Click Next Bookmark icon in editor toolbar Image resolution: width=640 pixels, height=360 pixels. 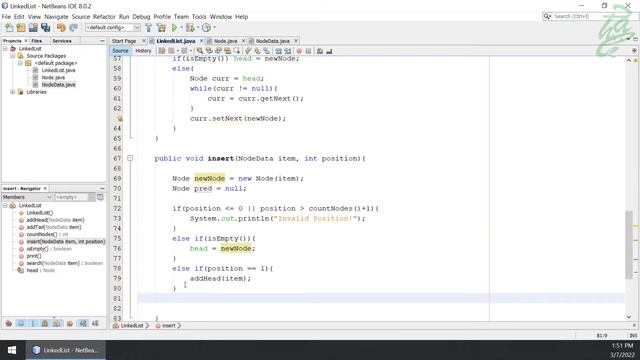pyautogui.click(x=257, y=51)
